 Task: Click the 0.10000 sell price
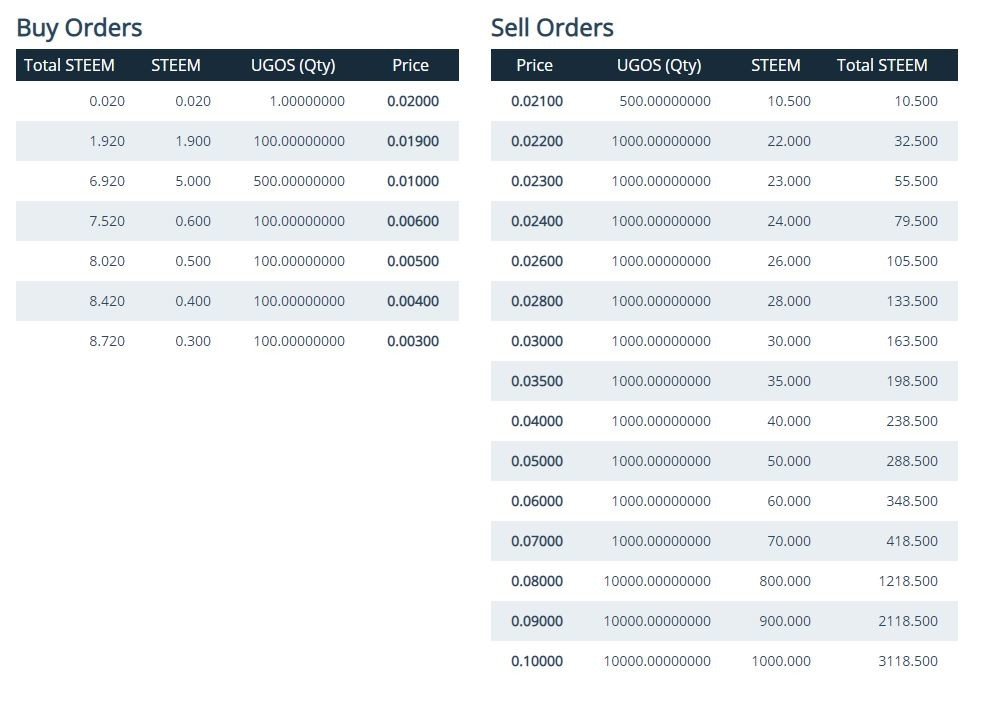(537, 661)
